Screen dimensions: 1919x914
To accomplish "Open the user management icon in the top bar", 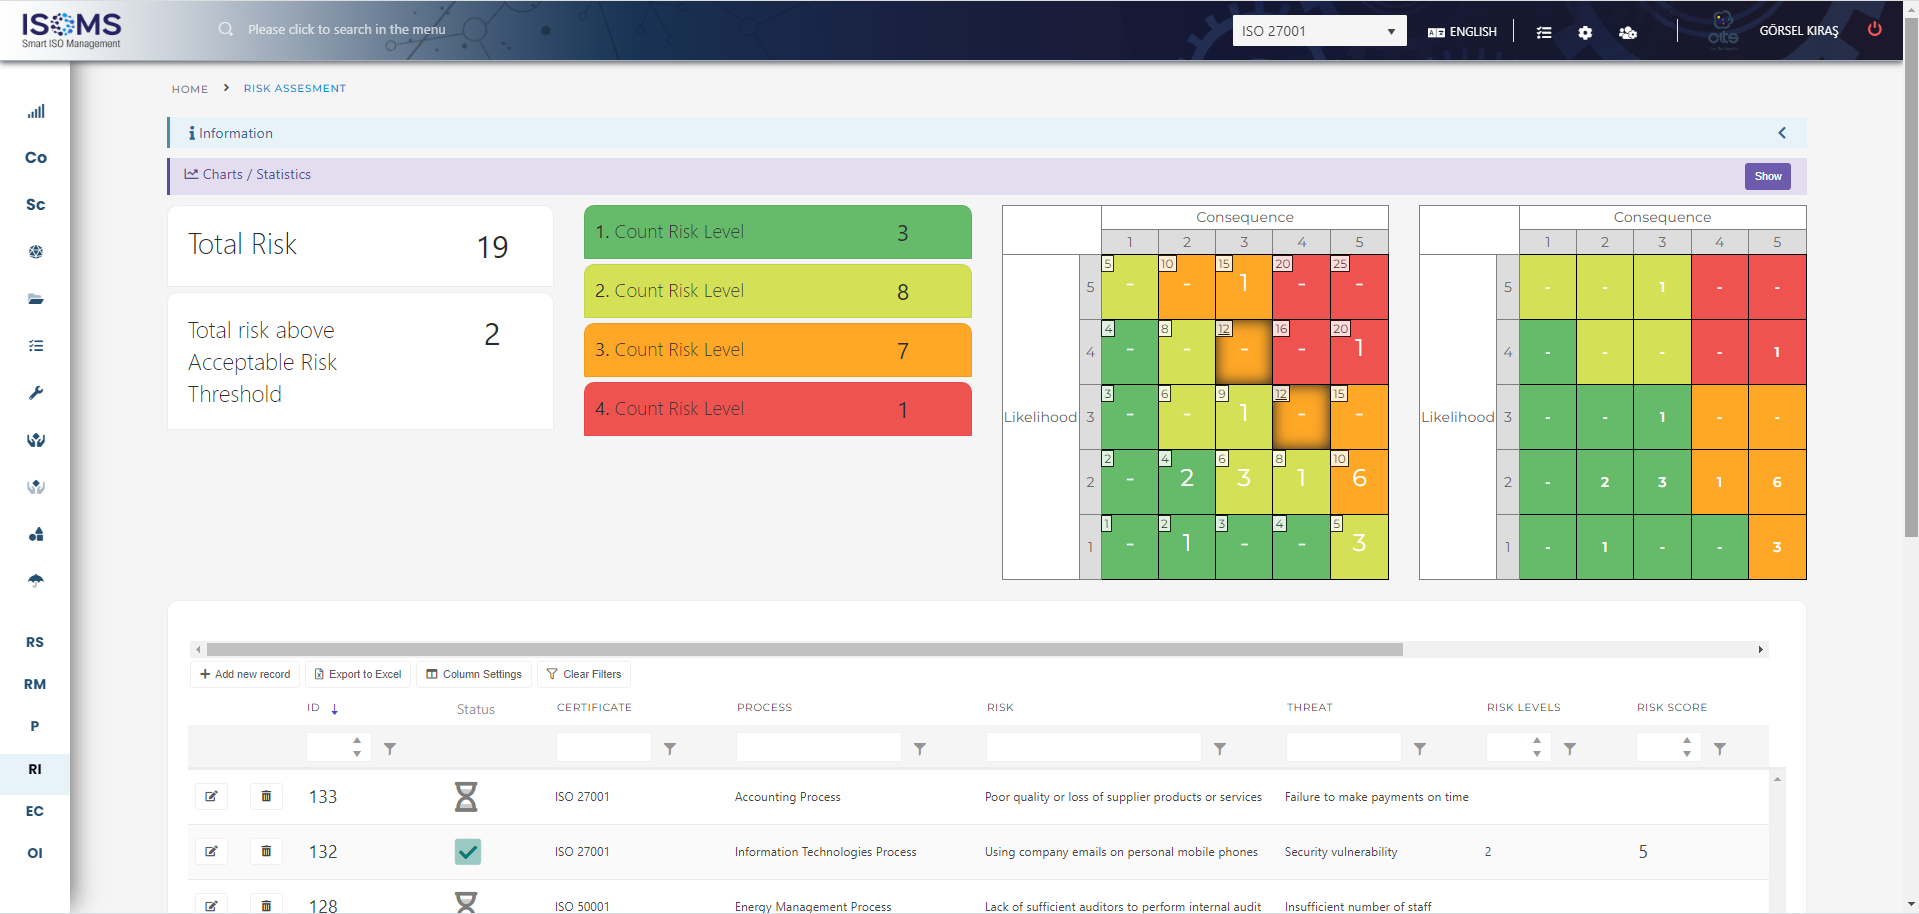I will point(1627,32).
